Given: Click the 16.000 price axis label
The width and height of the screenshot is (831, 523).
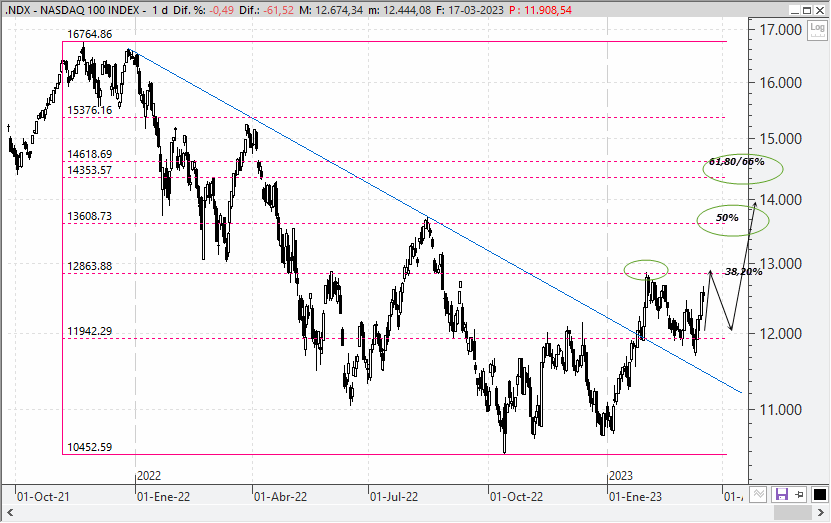Looking at the screenshot, I should pyautogui.click(x=781, y=83).
